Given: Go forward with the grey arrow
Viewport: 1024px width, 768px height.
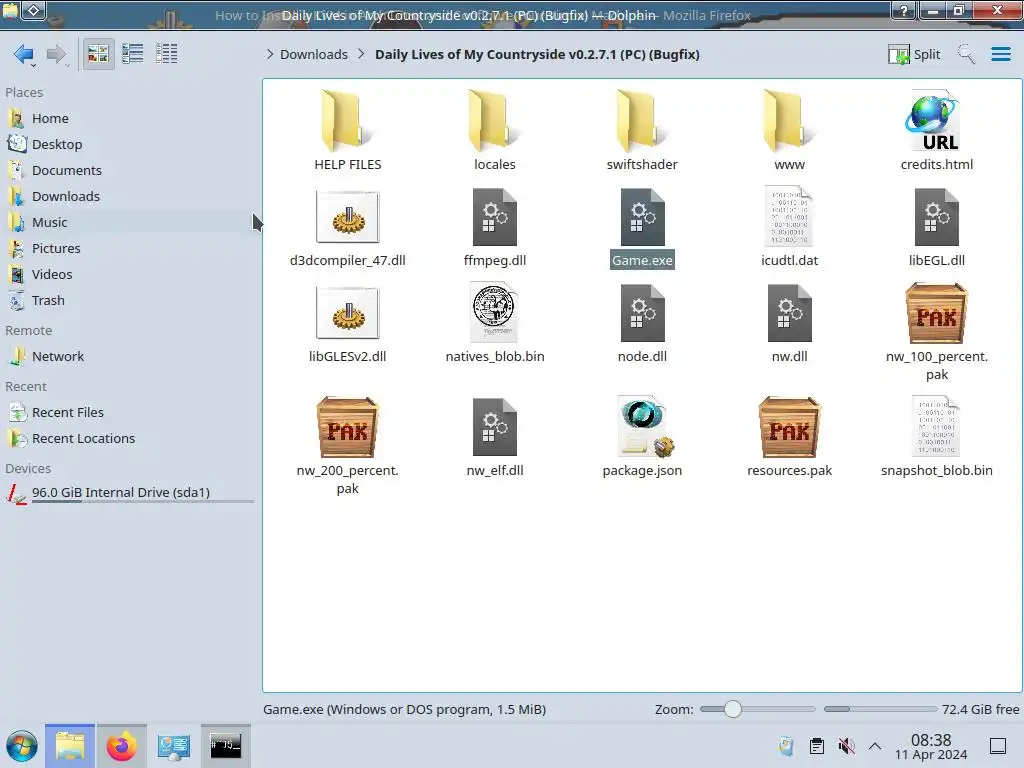Looking at the screenshot, I should click(57, 54).
